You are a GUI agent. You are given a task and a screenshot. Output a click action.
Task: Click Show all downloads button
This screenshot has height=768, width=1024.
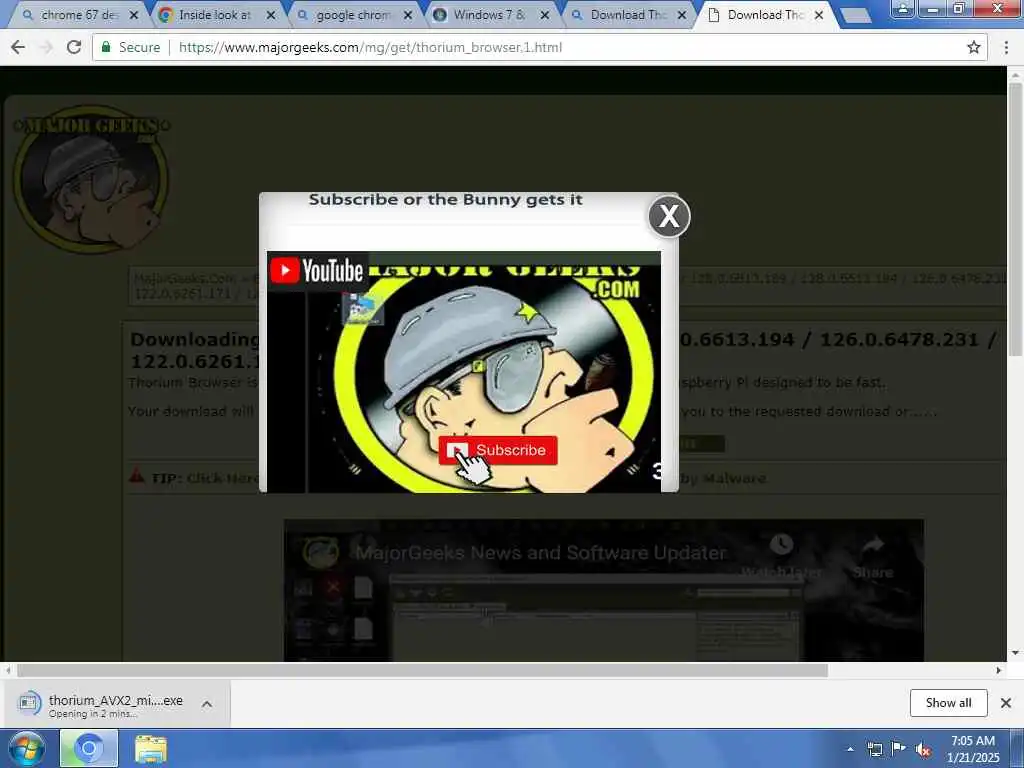tap(948, 703)
